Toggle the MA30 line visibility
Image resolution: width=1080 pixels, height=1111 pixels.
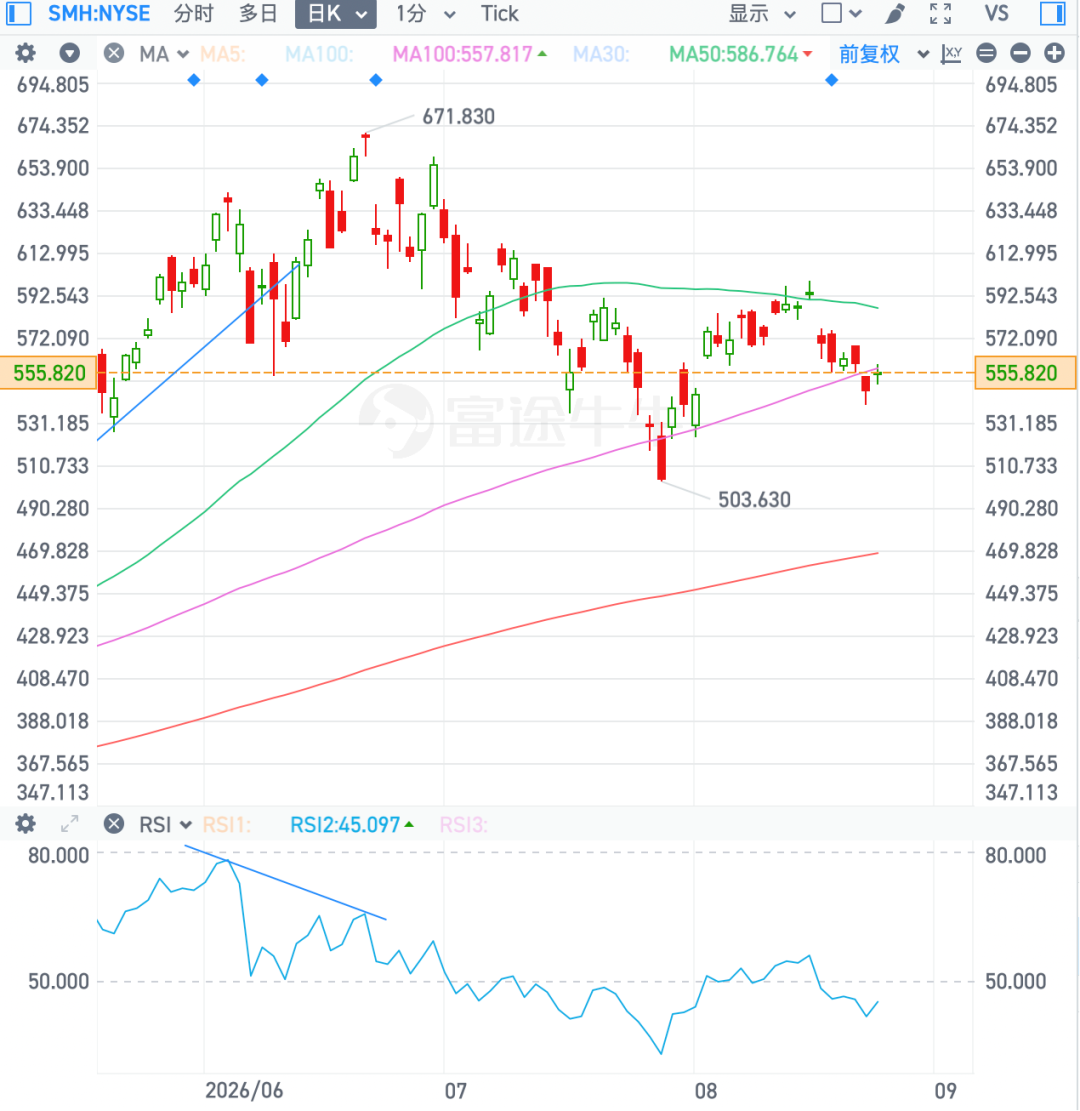tap(601, 54)
